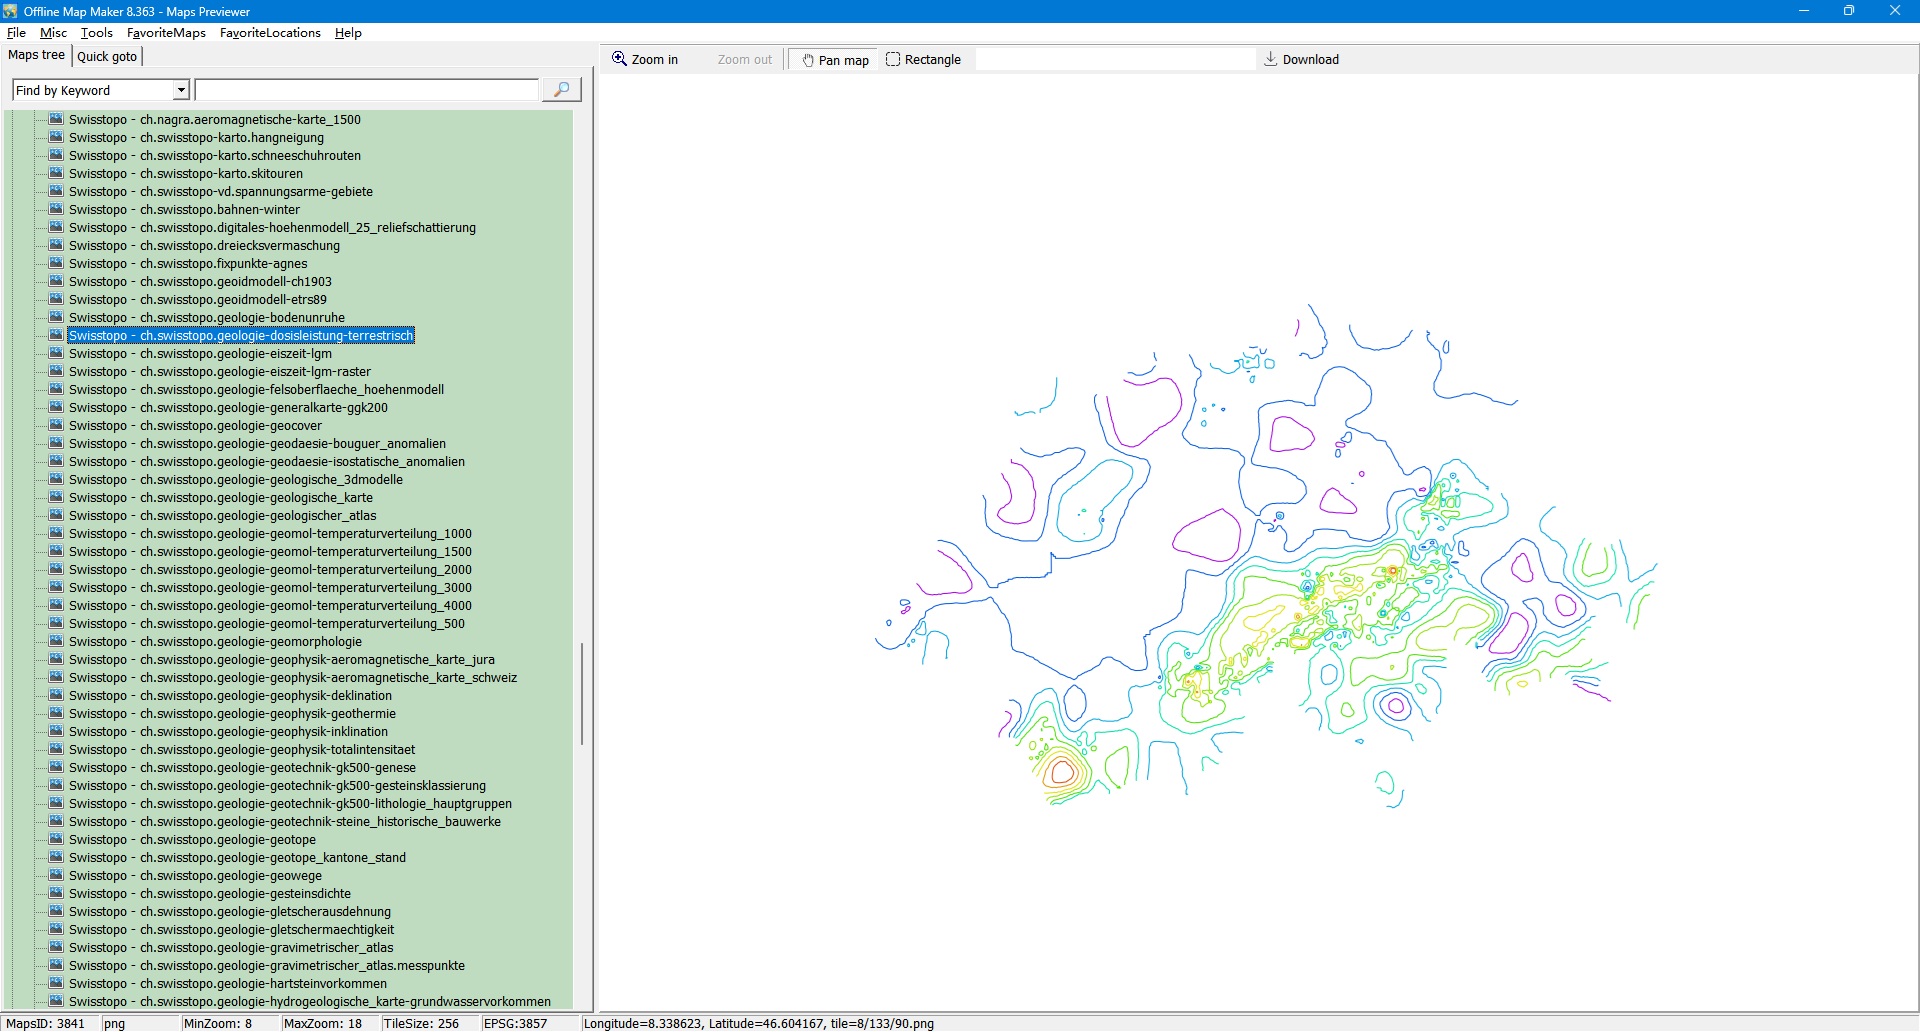The height and width of the screenshot is (1032, 1920).
Task: Click the maps tree vertical scrollbar
Action: pos(581,694)
